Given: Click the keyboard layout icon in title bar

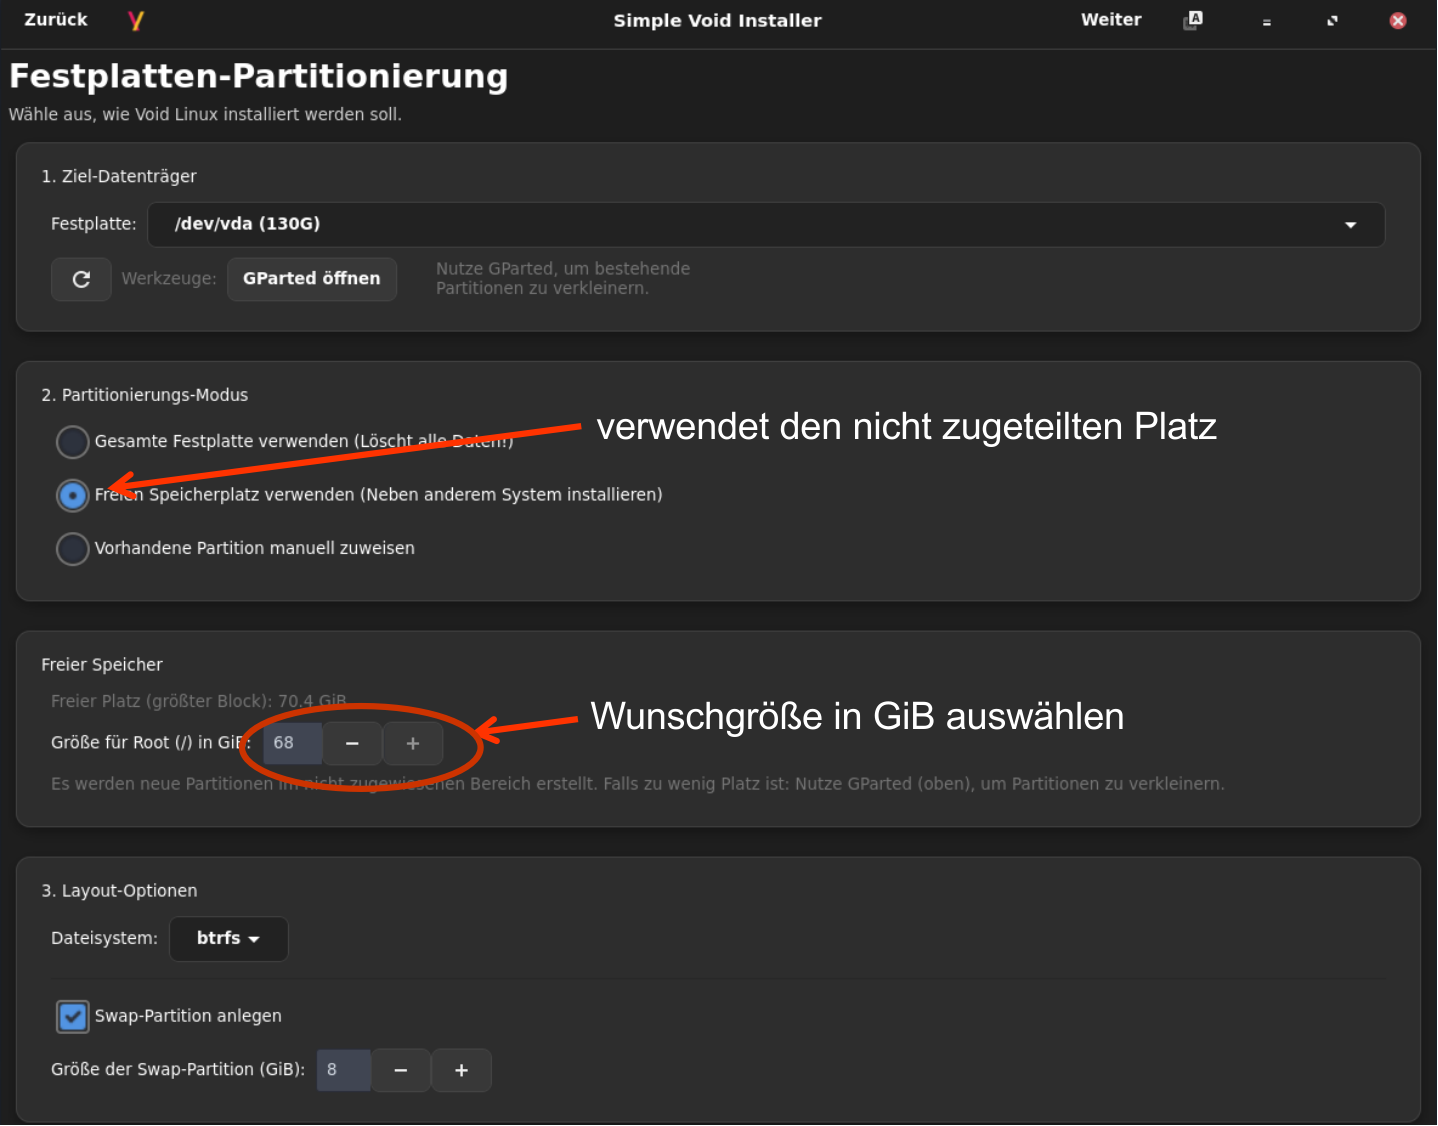Looking at the screenshot, I should [x=1193, y=20].
